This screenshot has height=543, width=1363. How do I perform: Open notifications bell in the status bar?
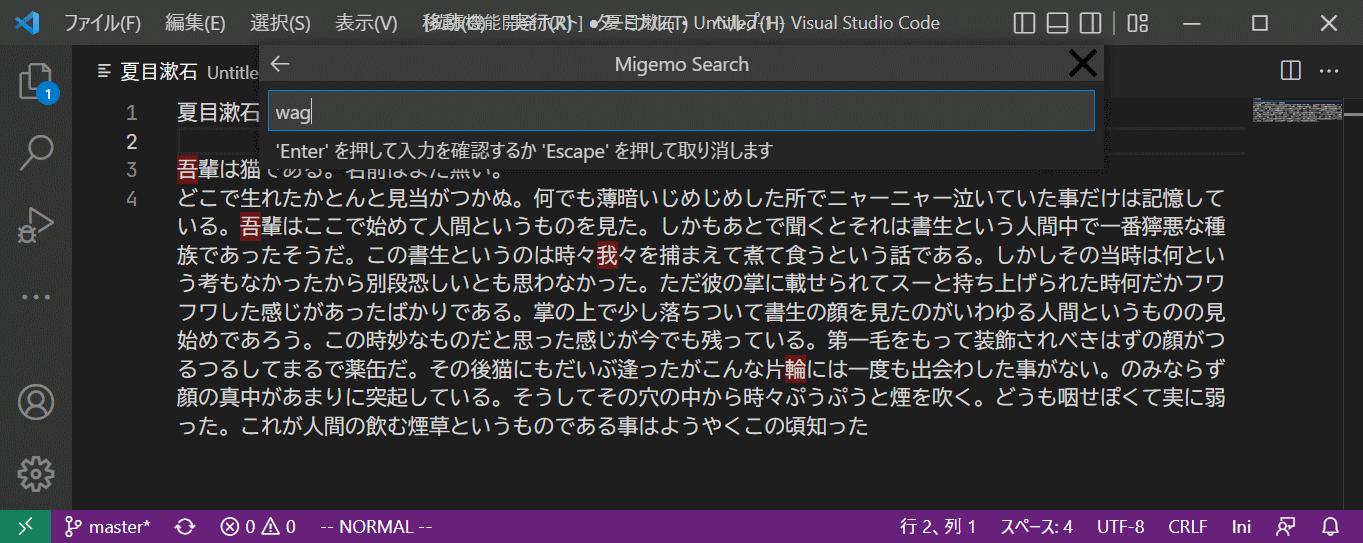click(x=1331, y=526)
